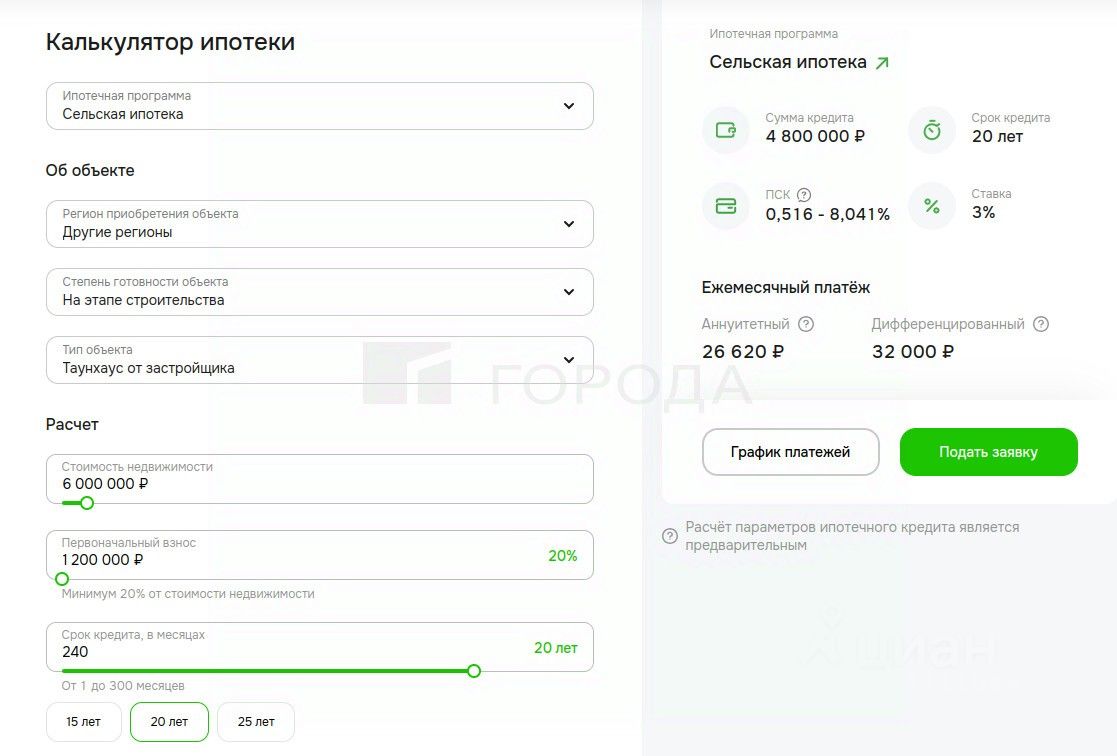The height and width of the screenshot is (756, 1117).
Task: Click the Срок кредита slider handle
Action: (474, 671)
